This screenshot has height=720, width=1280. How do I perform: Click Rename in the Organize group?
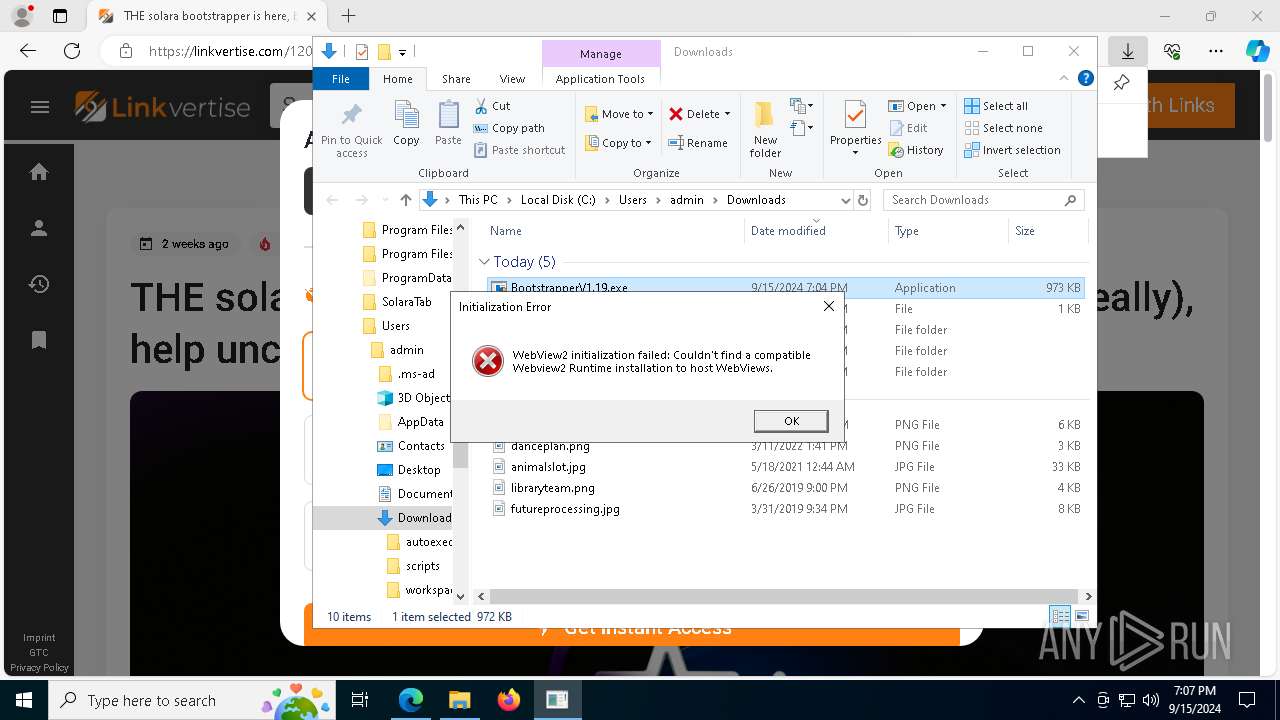click(698, 143)
